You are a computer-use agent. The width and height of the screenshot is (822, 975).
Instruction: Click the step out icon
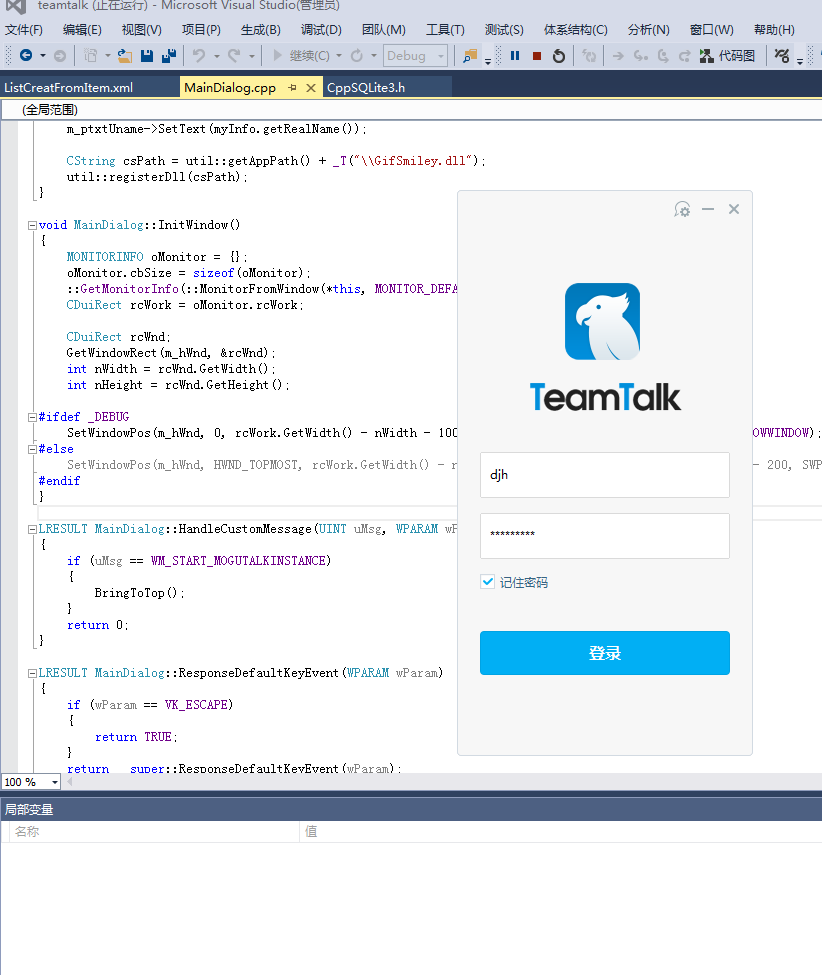tap(685, 56)
